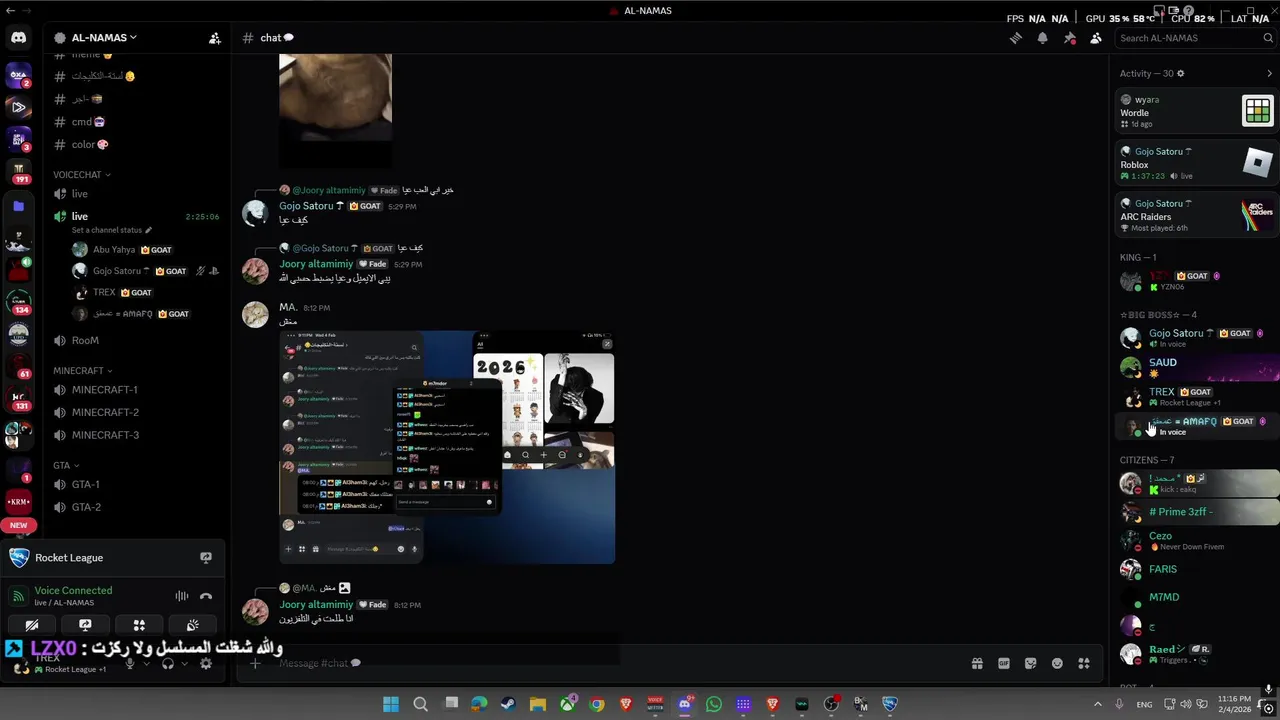
Task: Open Gojo Satoru ARC Raiders activity card
Action: point(1197,215)
